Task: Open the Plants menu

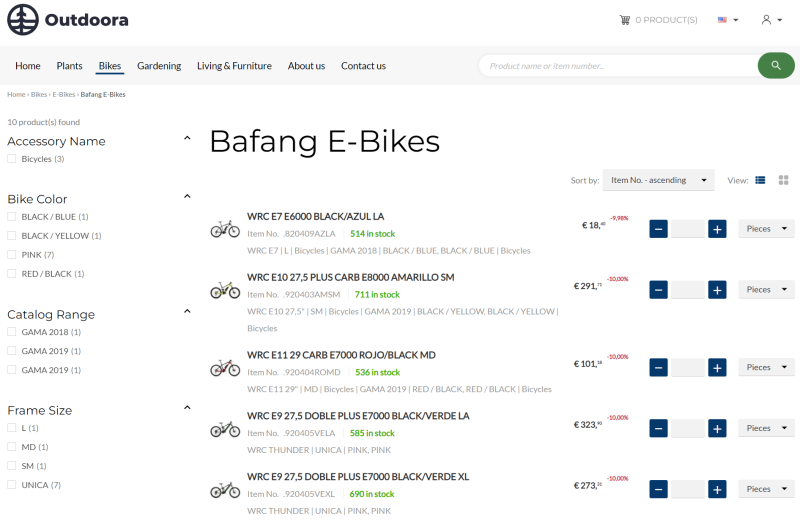Action: 69,66
